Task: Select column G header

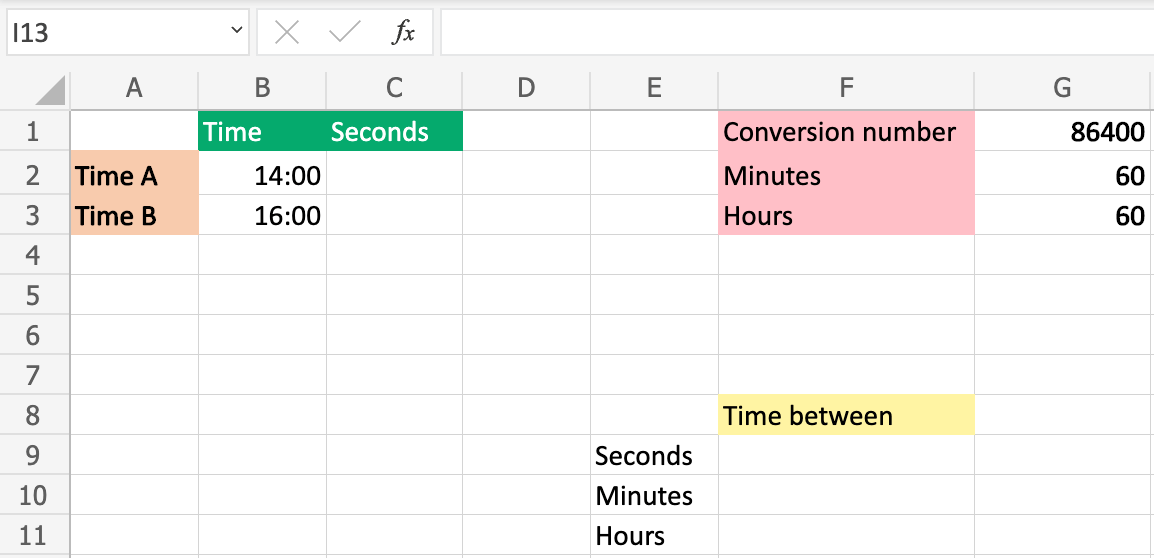Action: [x=1063, y=88]
